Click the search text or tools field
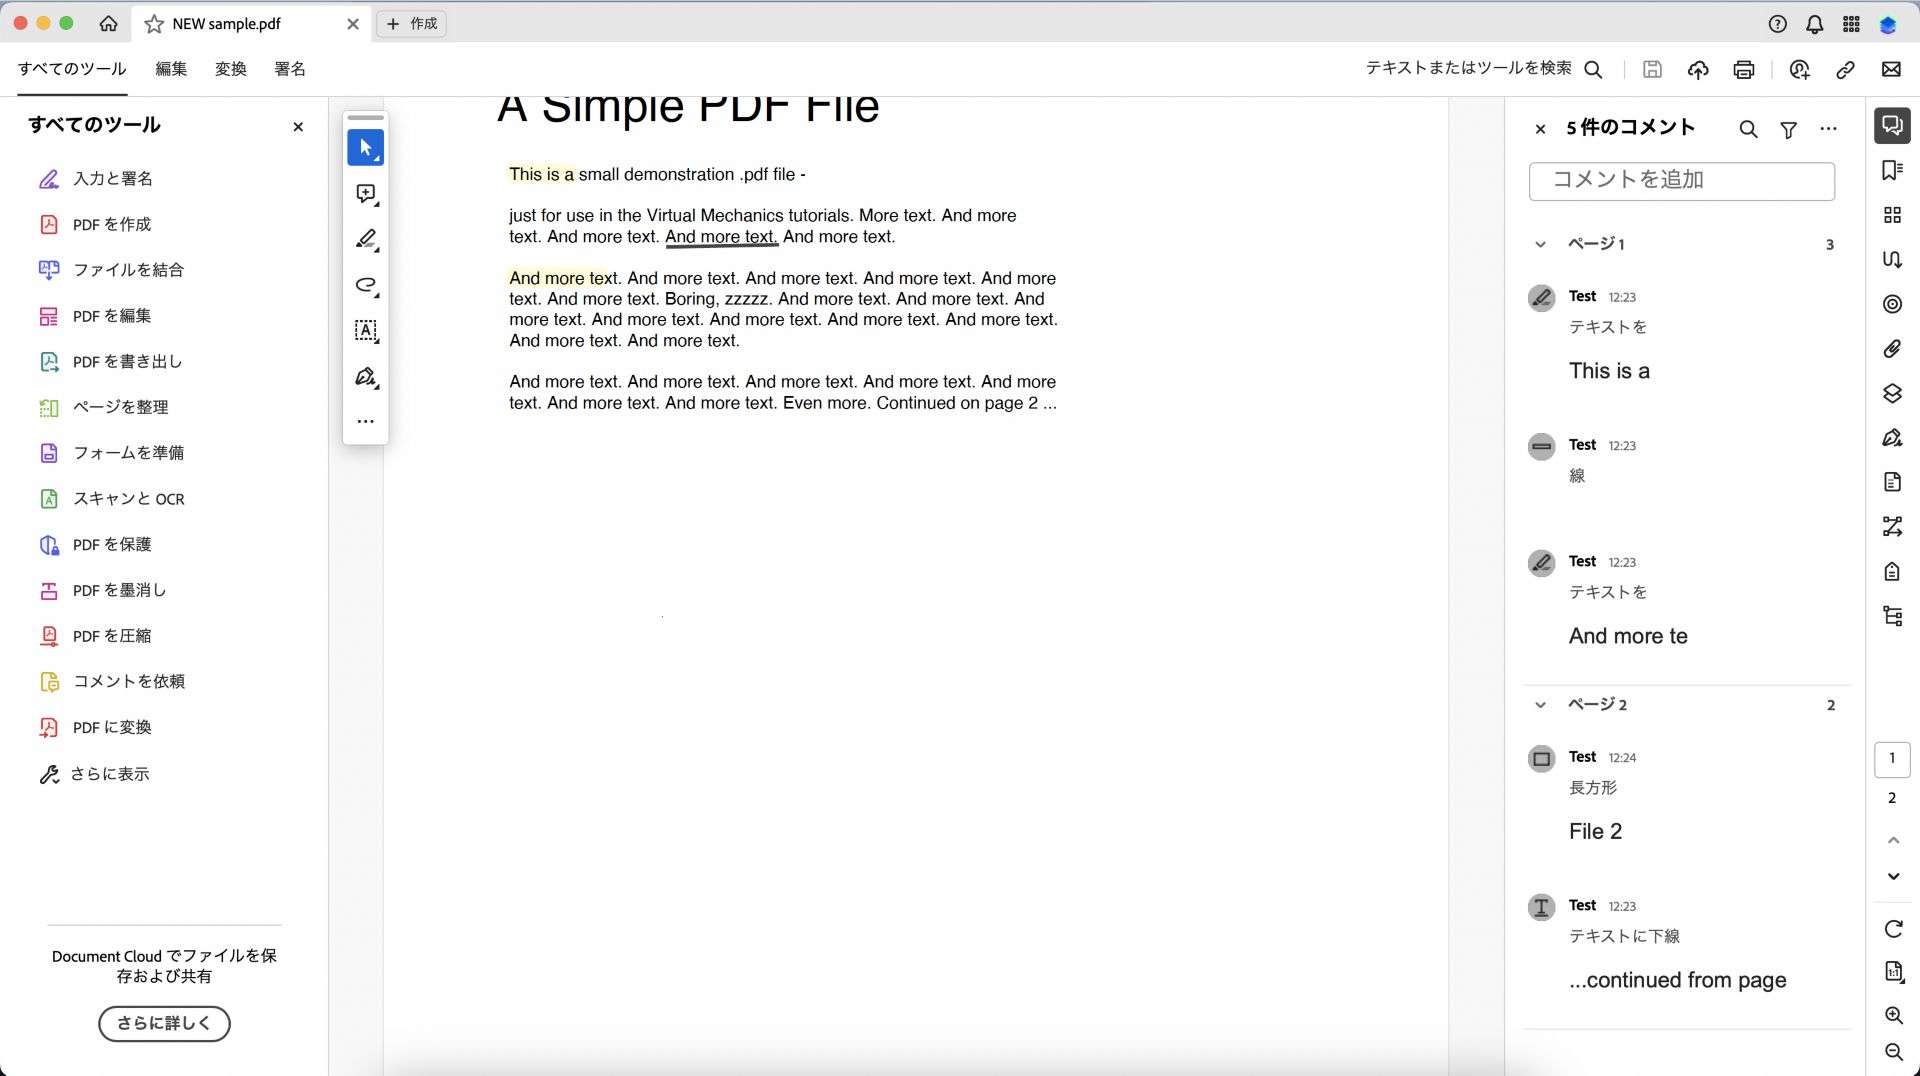 1484,69
